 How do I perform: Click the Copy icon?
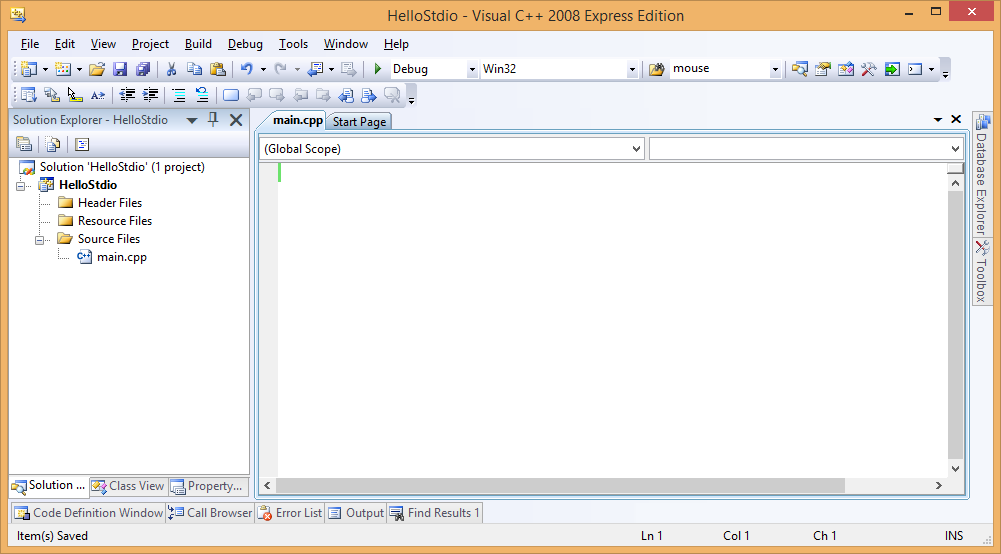tap(194, 69)
